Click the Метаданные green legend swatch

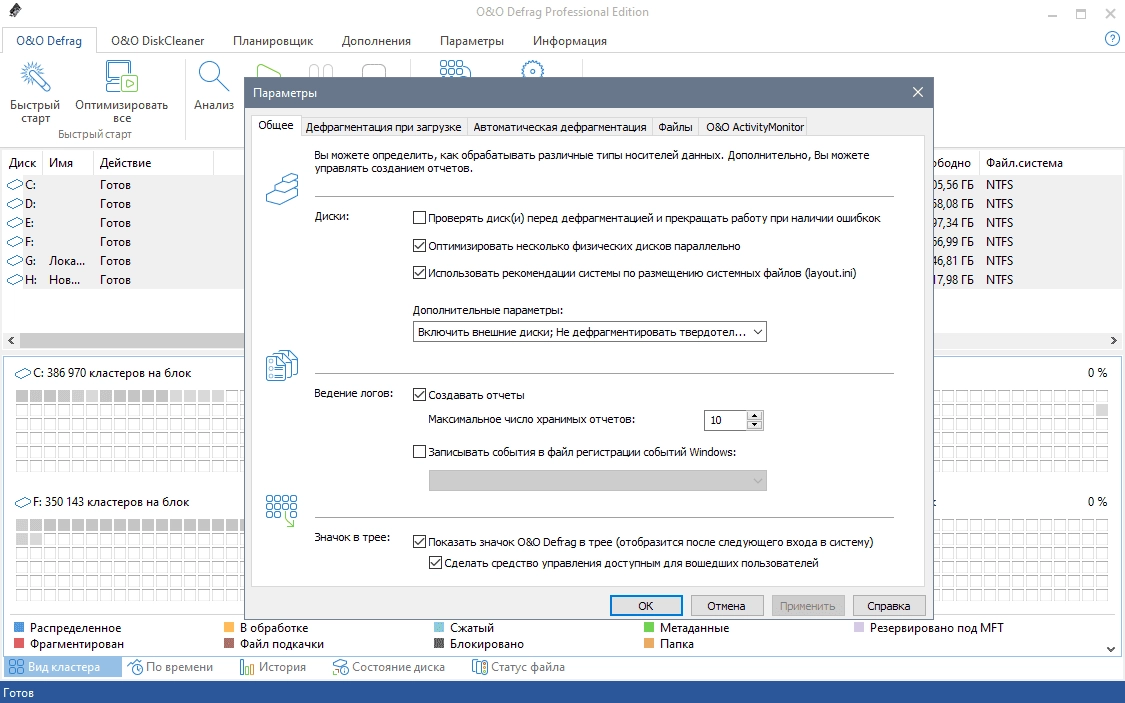click(x=649, y=628)
